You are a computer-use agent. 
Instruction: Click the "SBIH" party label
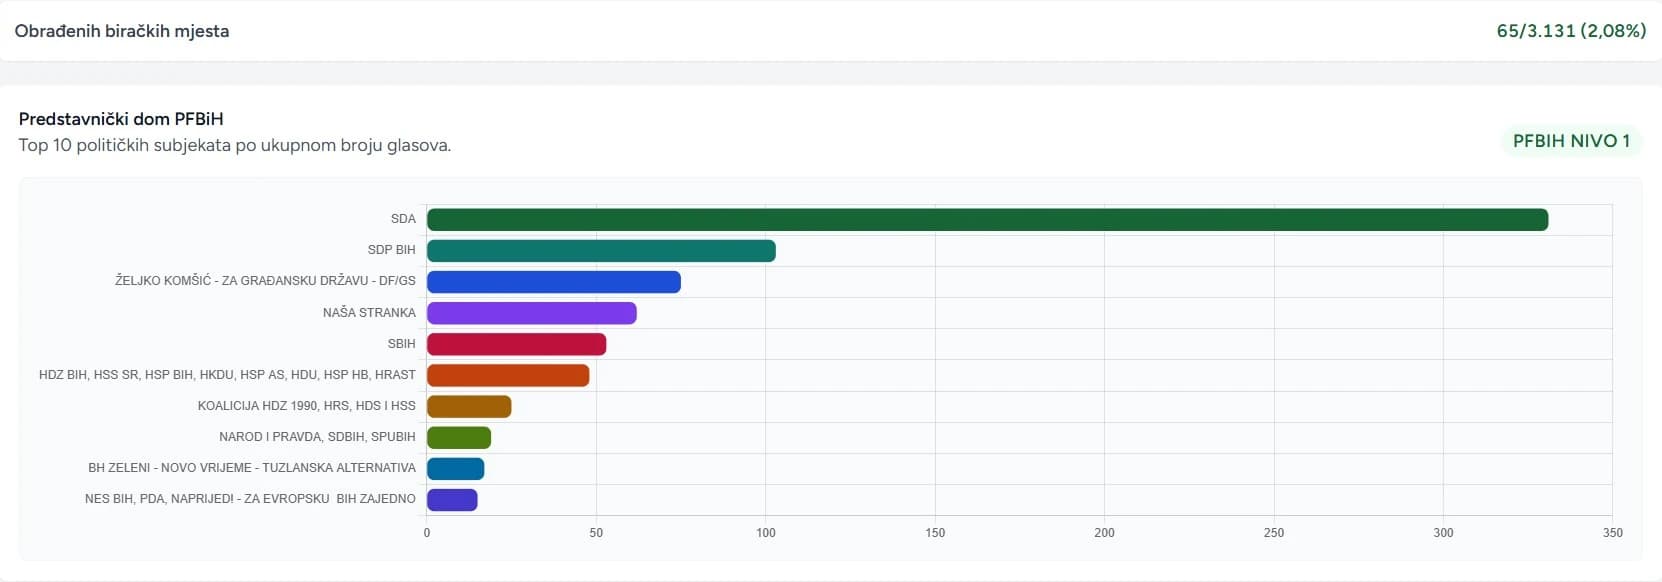(401, 344)
